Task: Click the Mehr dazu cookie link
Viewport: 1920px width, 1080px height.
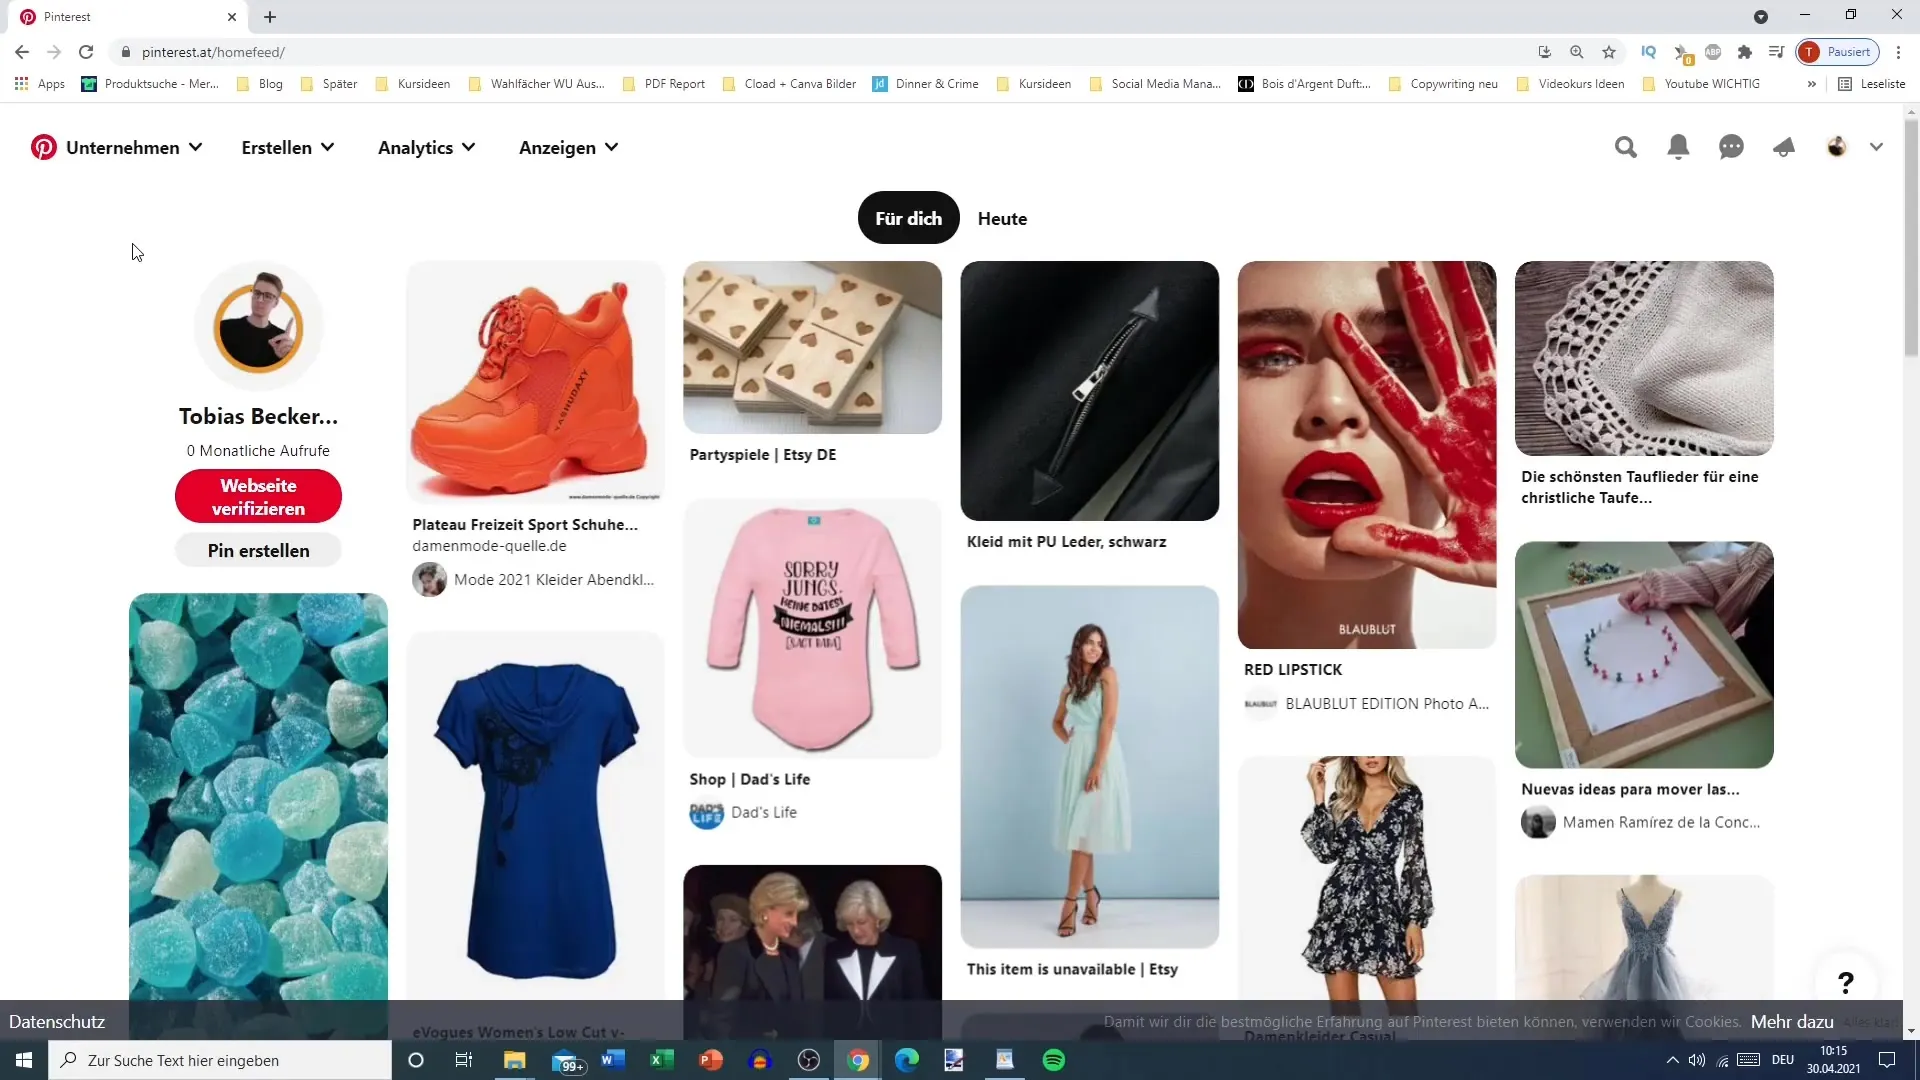Action: pos(1792,1022)
